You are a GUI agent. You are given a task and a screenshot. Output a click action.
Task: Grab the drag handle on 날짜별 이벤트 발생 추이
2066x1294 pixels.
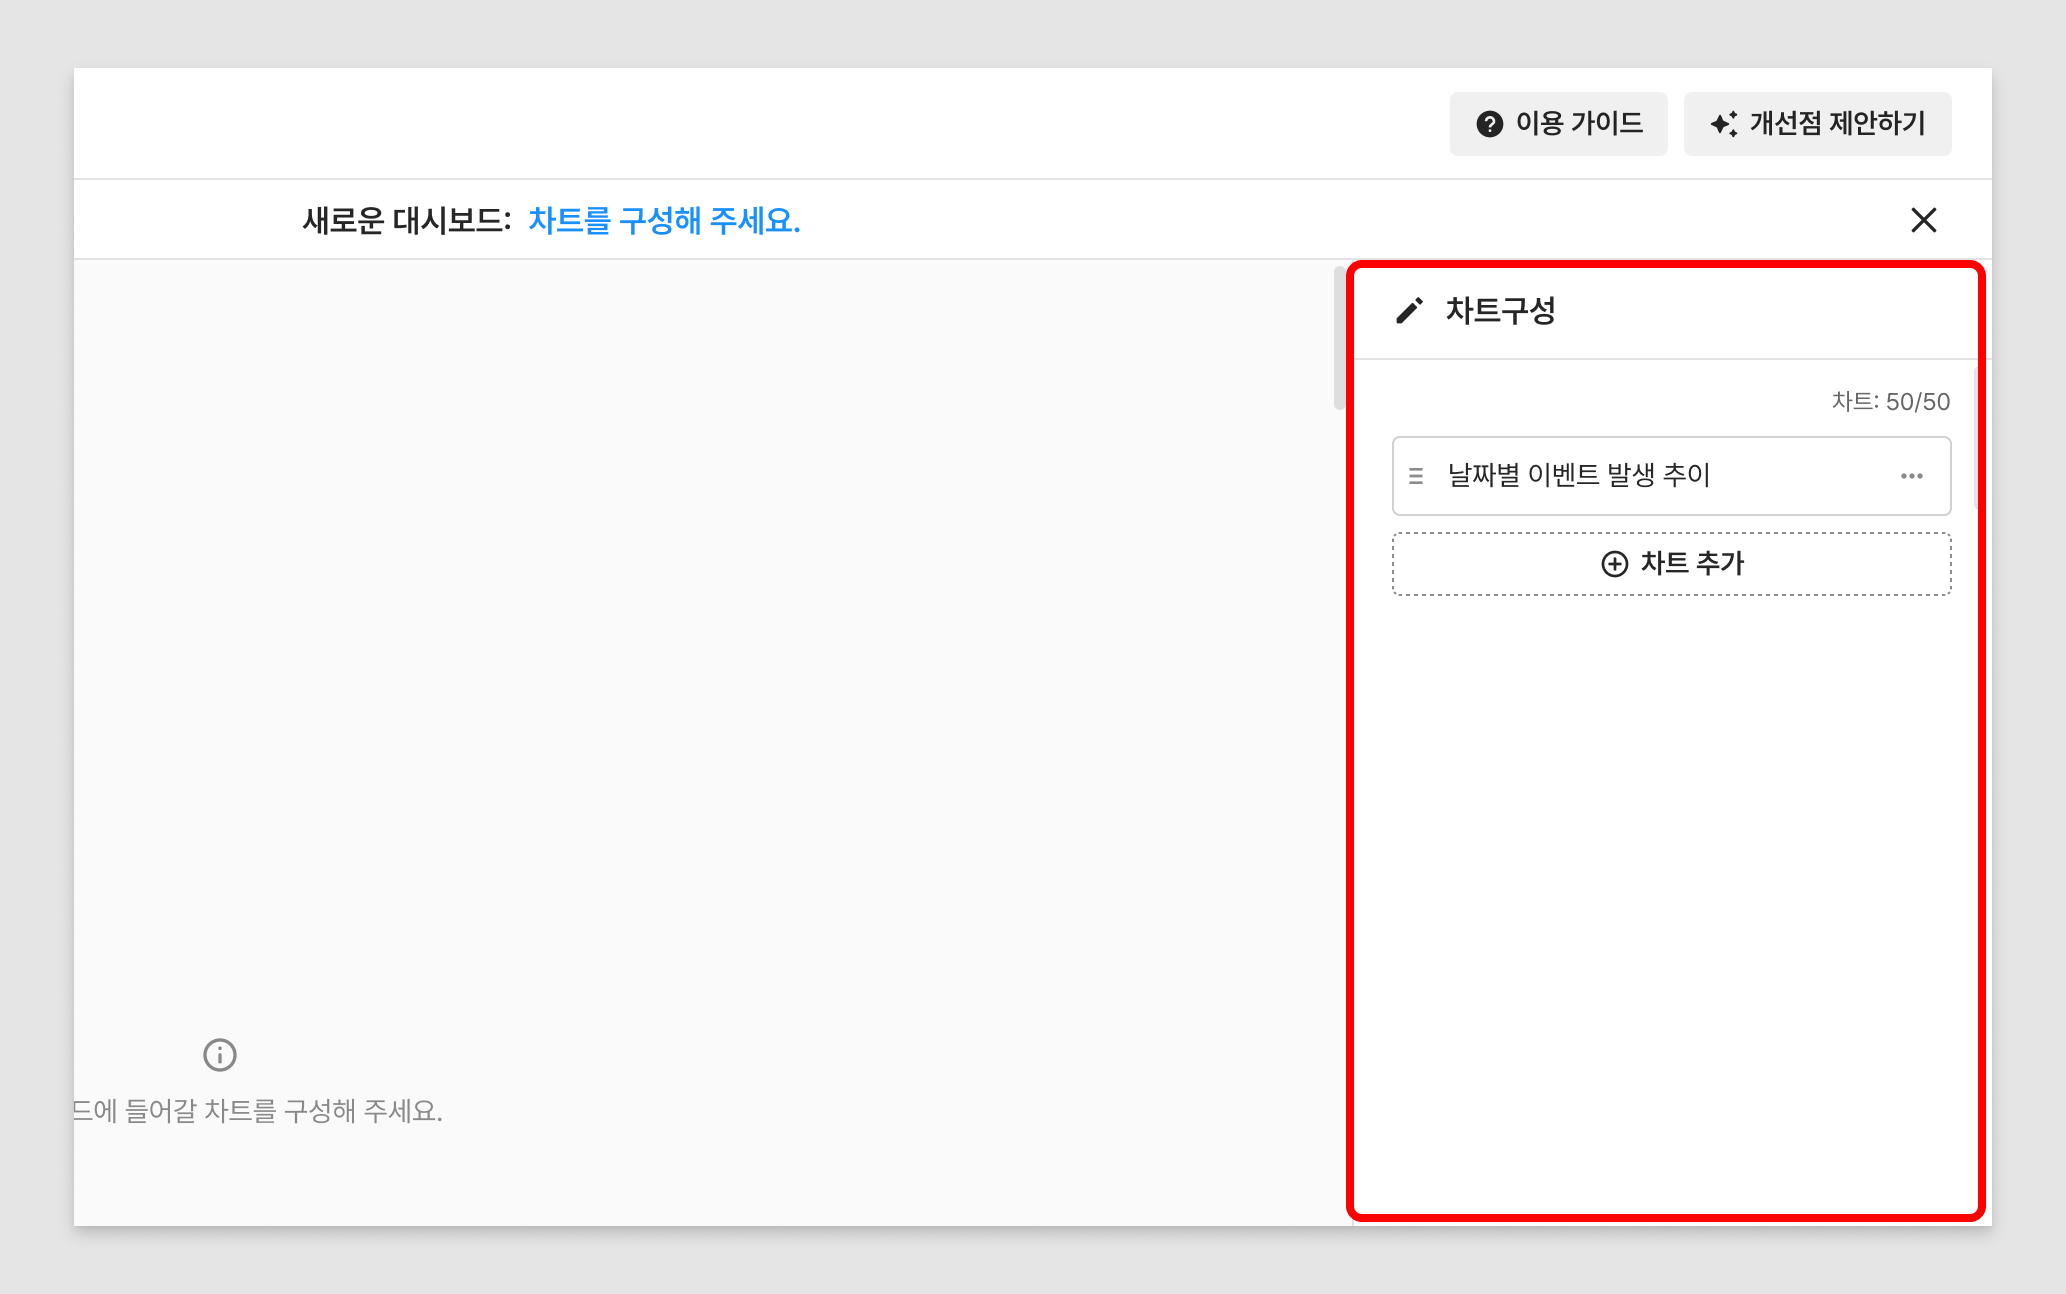pyautogui.click(x=1416, y=476)
